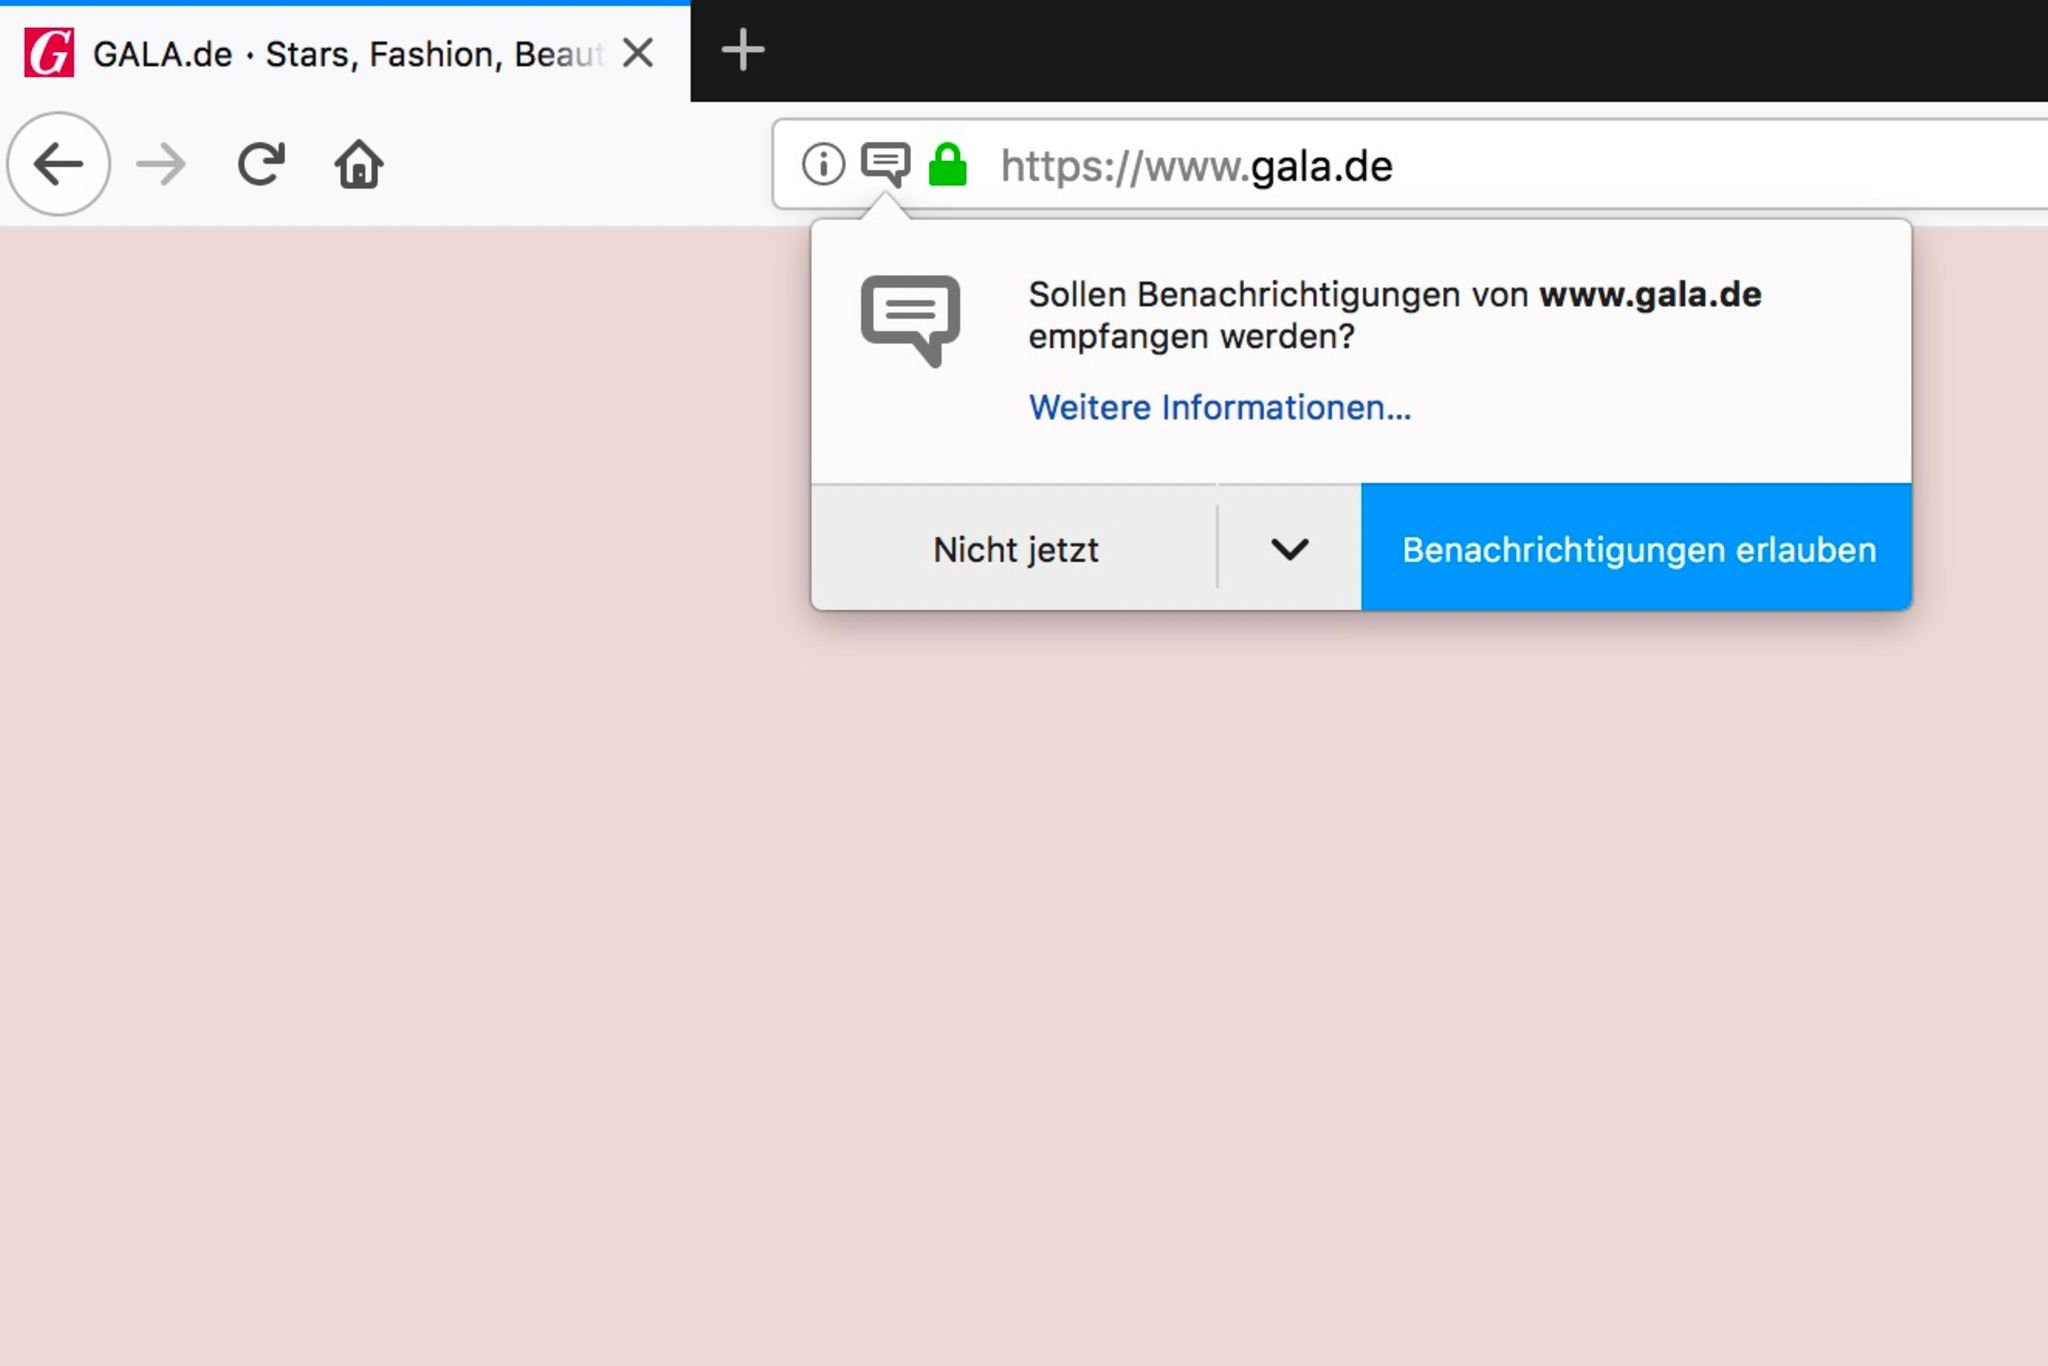Screen dimensions: 2048x1366
Task: Click Benachrichtigungen erlauben
Action: tap(1637, 548)
